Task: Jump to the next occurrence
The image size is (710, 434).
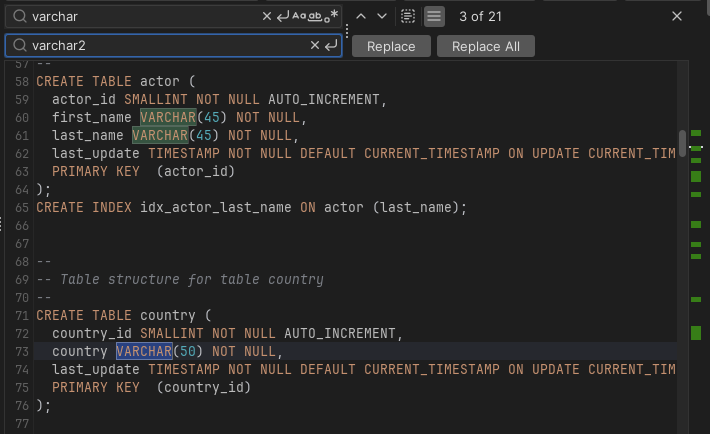Action: [x=382, y=16]
